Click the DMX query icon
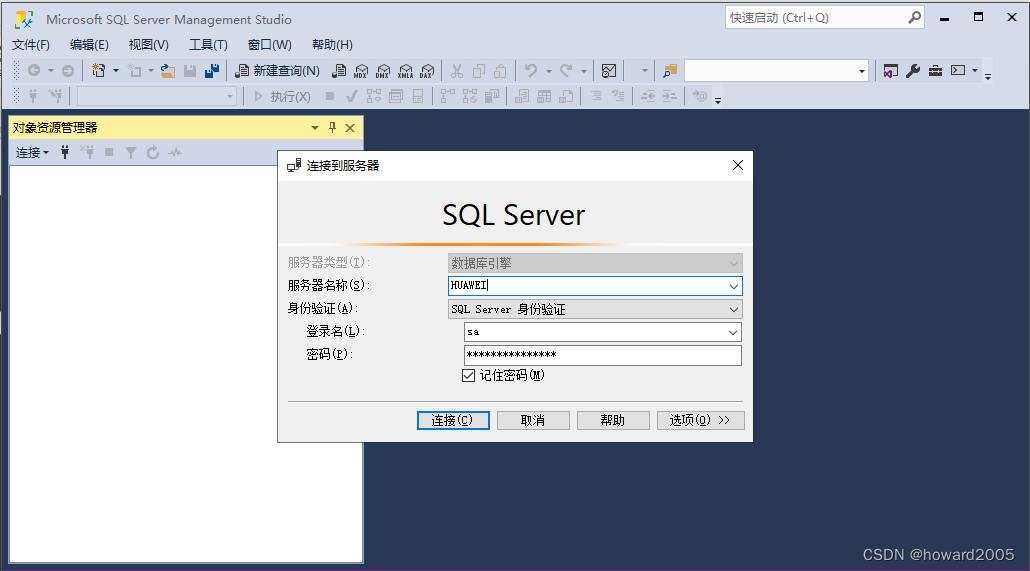The width and height of the screenshot is (1030, 571). tap(383, 70)
